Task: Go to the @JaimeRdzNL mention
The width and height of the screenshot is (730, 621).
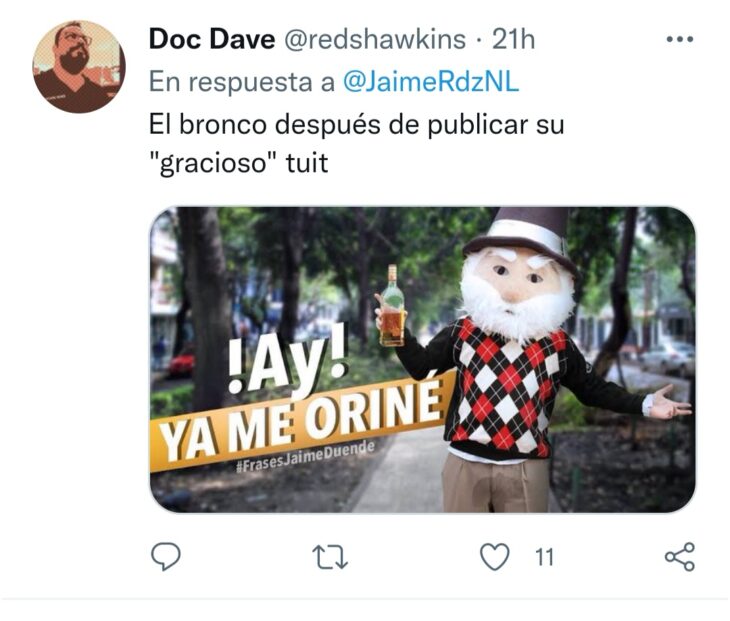Action: tap(431, 82)
